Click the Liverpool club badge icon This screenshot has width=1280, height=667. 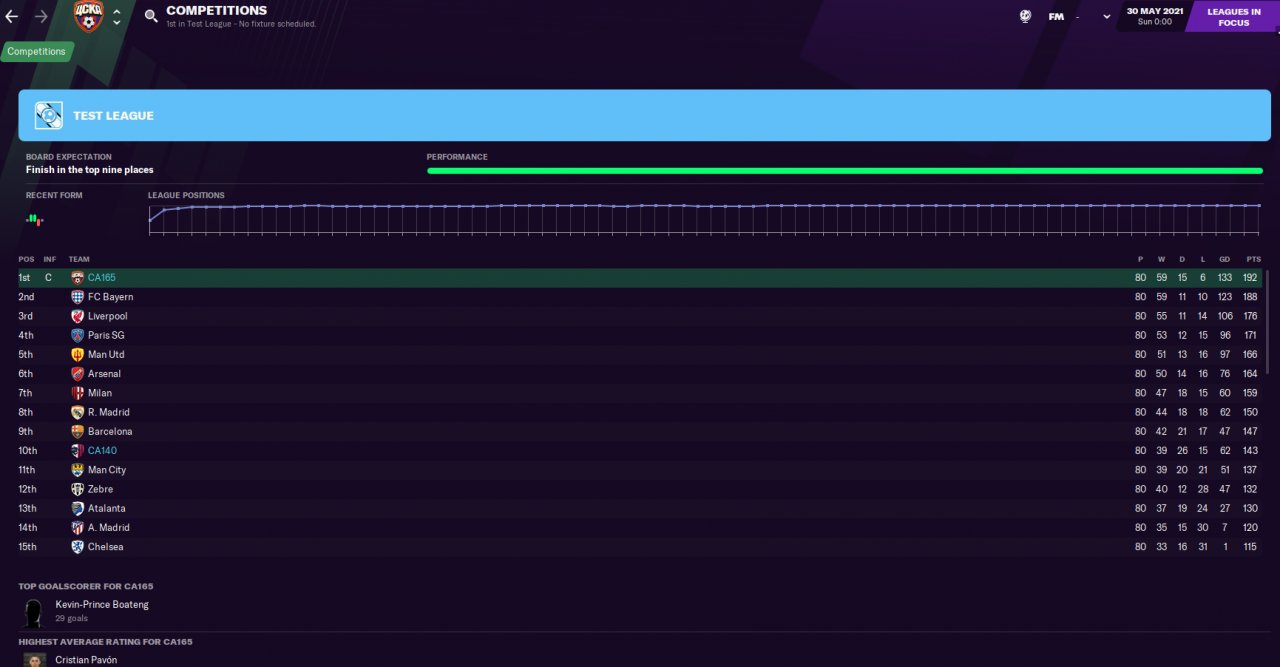tap(77, 316)
